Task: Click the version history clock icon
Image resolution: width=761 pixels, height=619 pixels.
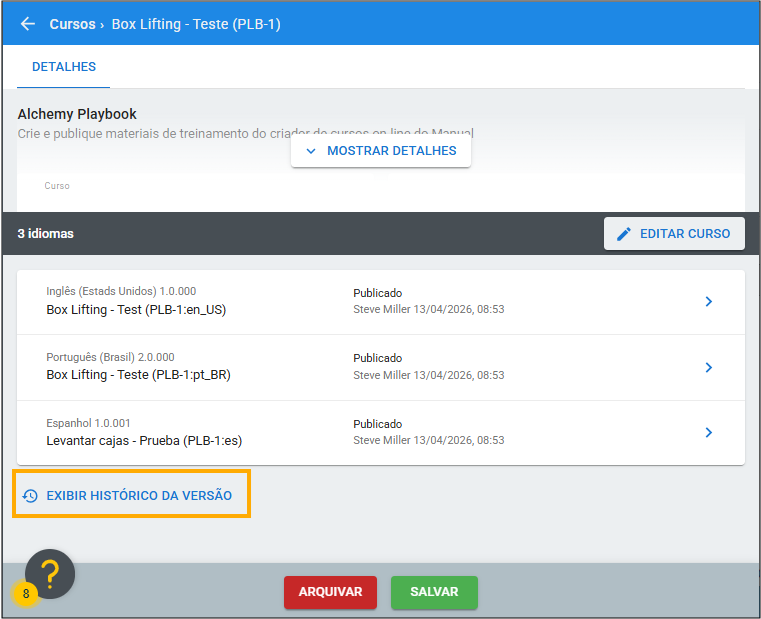Action: point(30,495)
